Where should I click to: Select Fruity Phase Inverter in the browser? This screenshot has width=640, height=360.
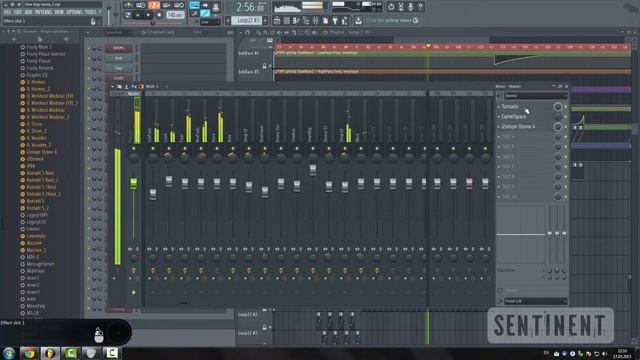(46, 54)
